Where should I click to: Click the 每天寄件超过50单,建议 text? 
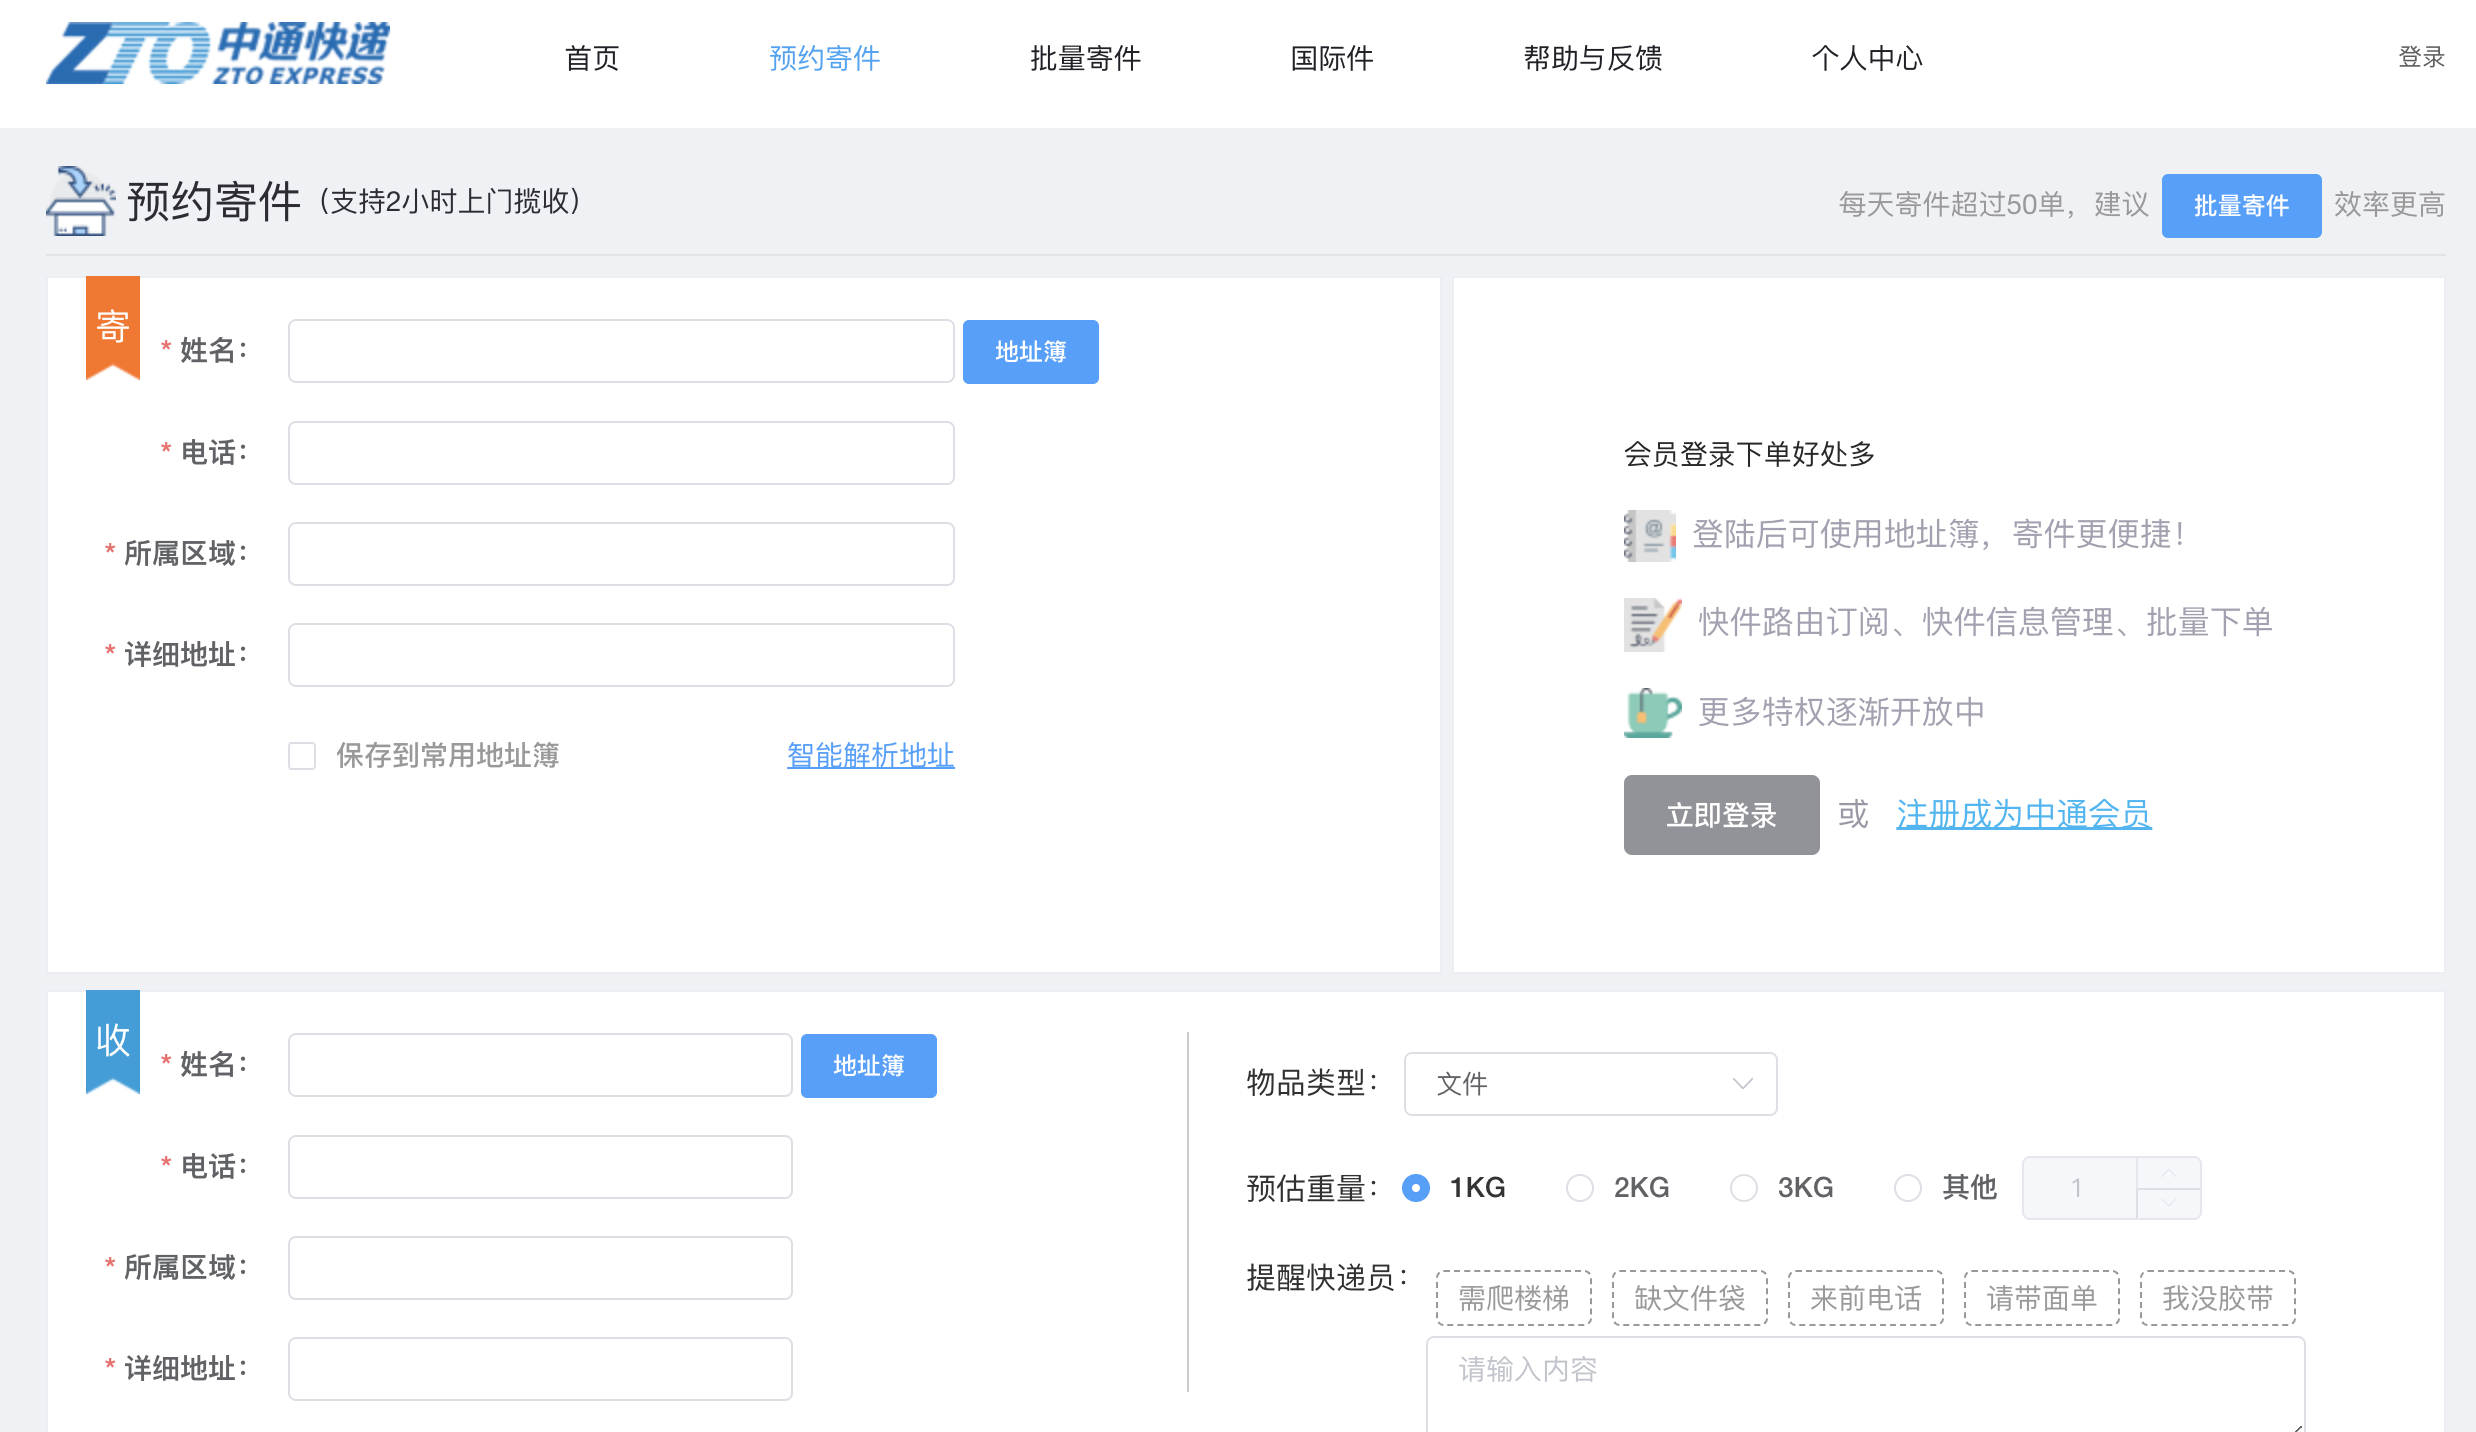tap(1993, 205)
